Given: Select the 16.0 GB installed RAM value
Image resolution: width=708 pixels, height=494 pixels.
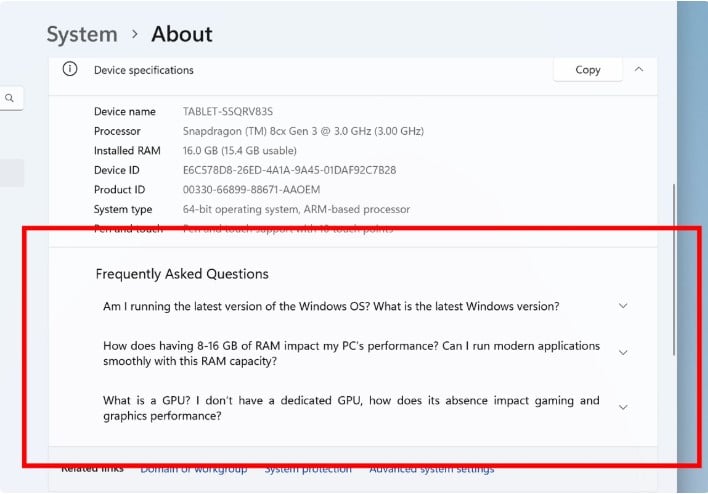Looking at the screenshot, I should [239, 150].
